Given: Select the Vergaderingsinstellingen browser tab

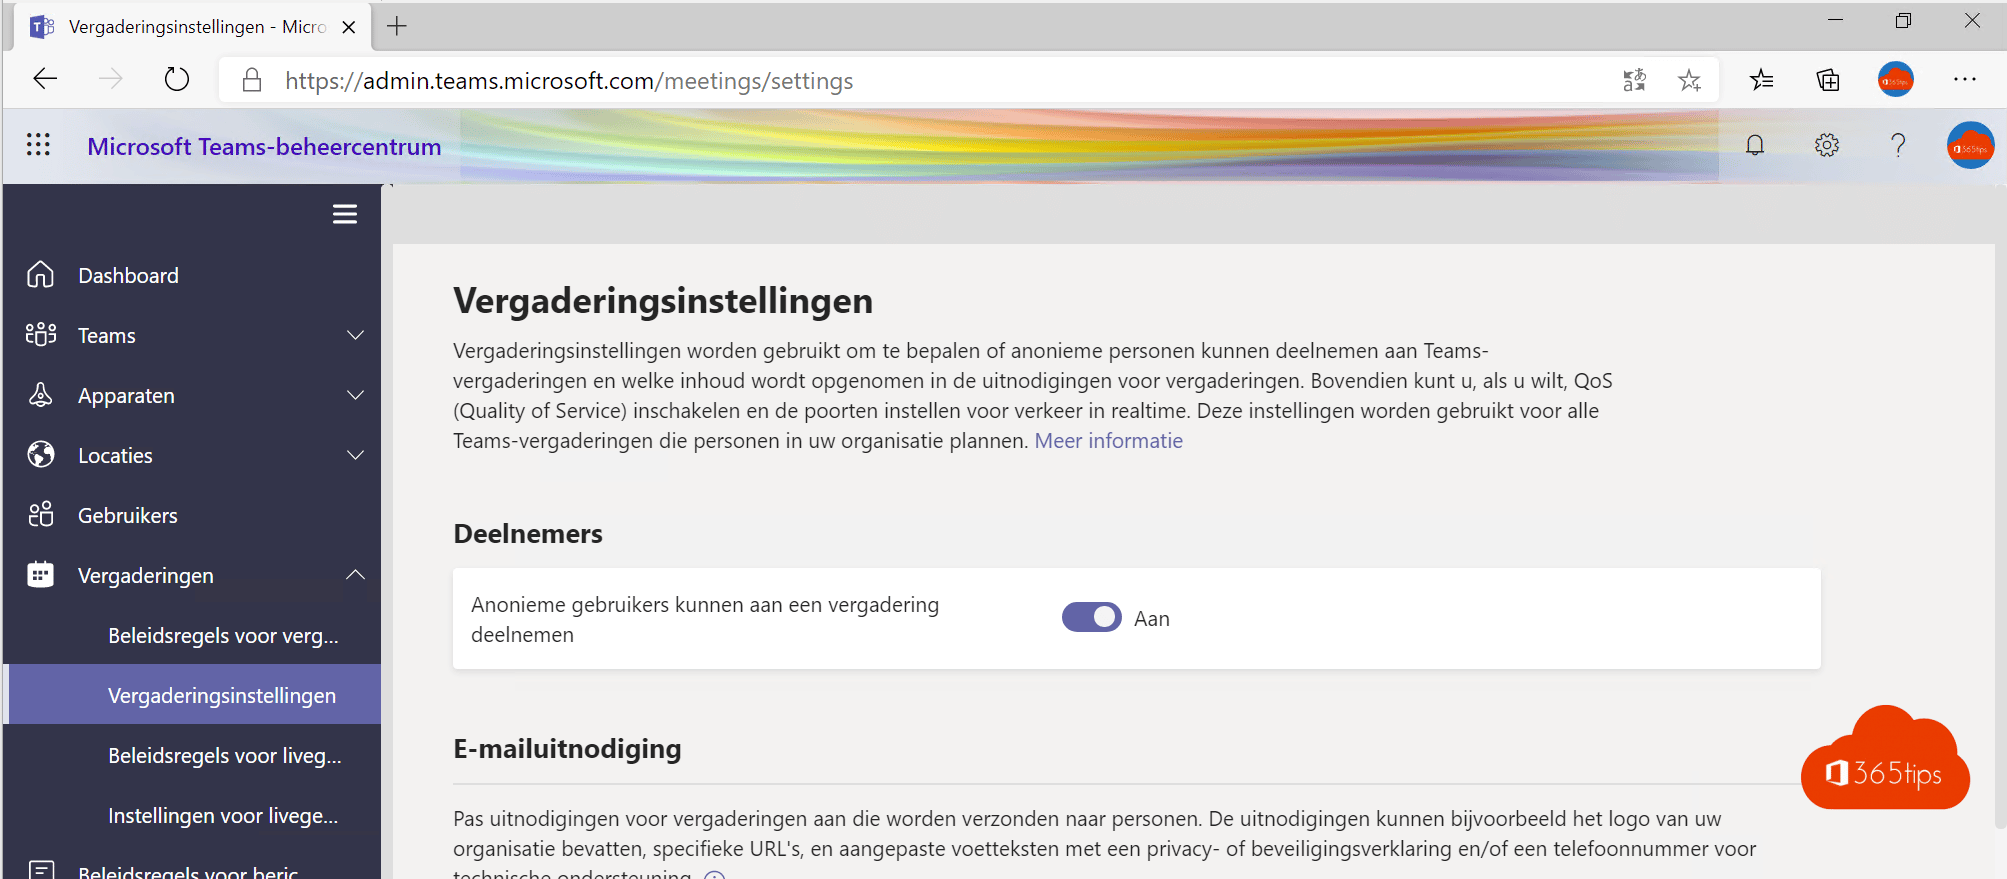Looking at the screenshot, I should 190,27.
